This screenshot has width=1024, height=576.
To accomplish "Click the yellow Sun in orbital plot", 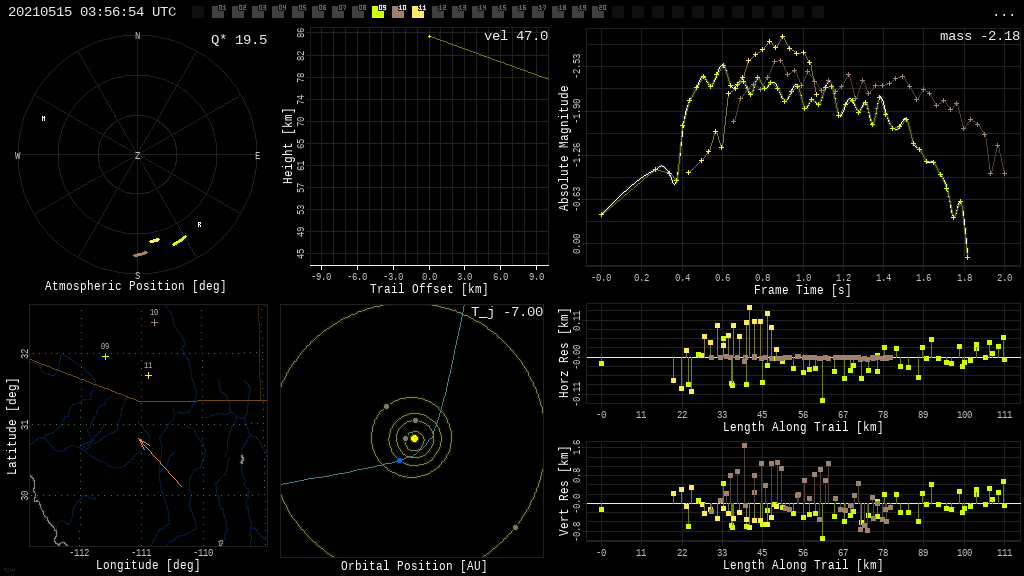I will [x=414, y=438].
